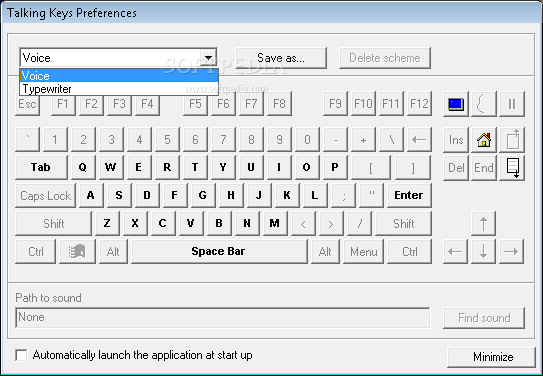Click the Down arrow key

pos(483,251)
